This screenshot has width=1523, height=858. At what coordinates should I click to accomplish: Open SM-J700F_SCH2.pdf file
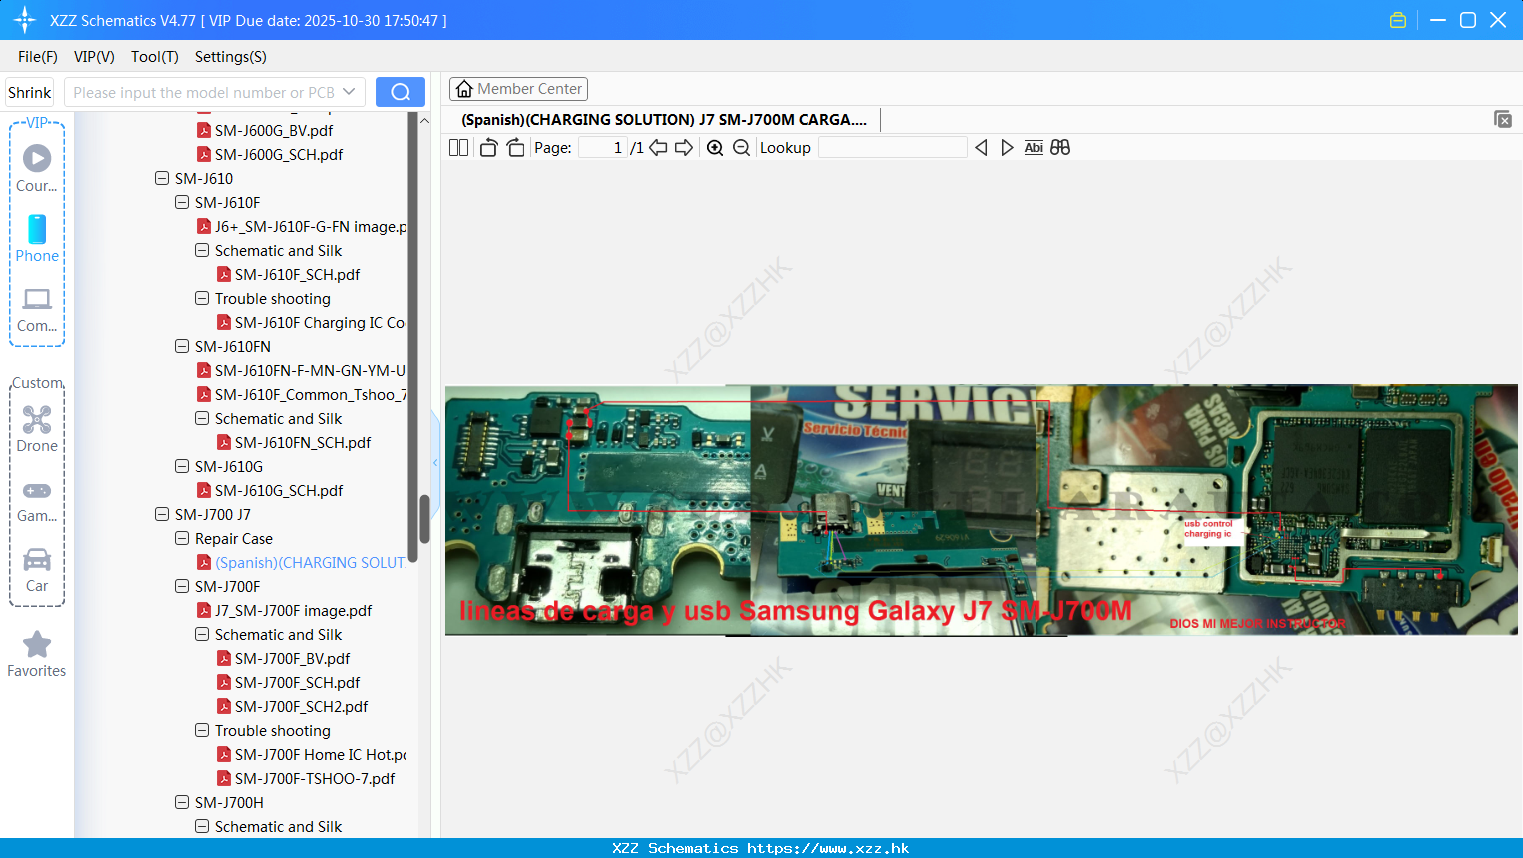click(292, 706)
